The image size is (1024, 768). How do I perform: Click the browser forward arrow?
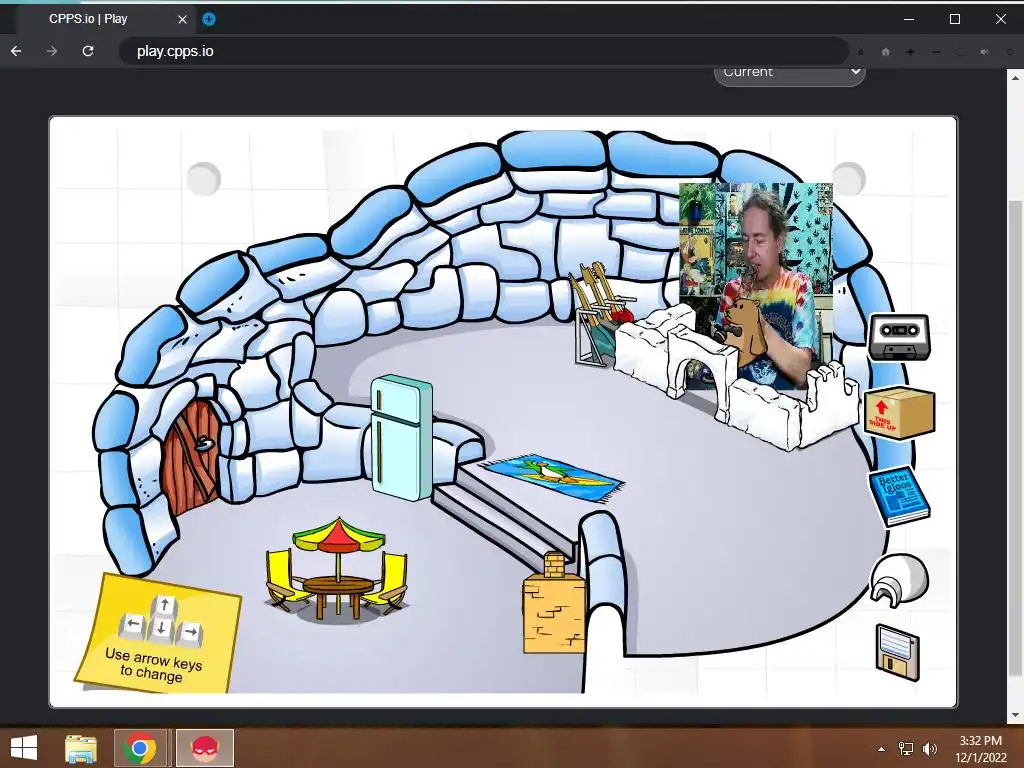pyautogui.click(x=52, y=51)
